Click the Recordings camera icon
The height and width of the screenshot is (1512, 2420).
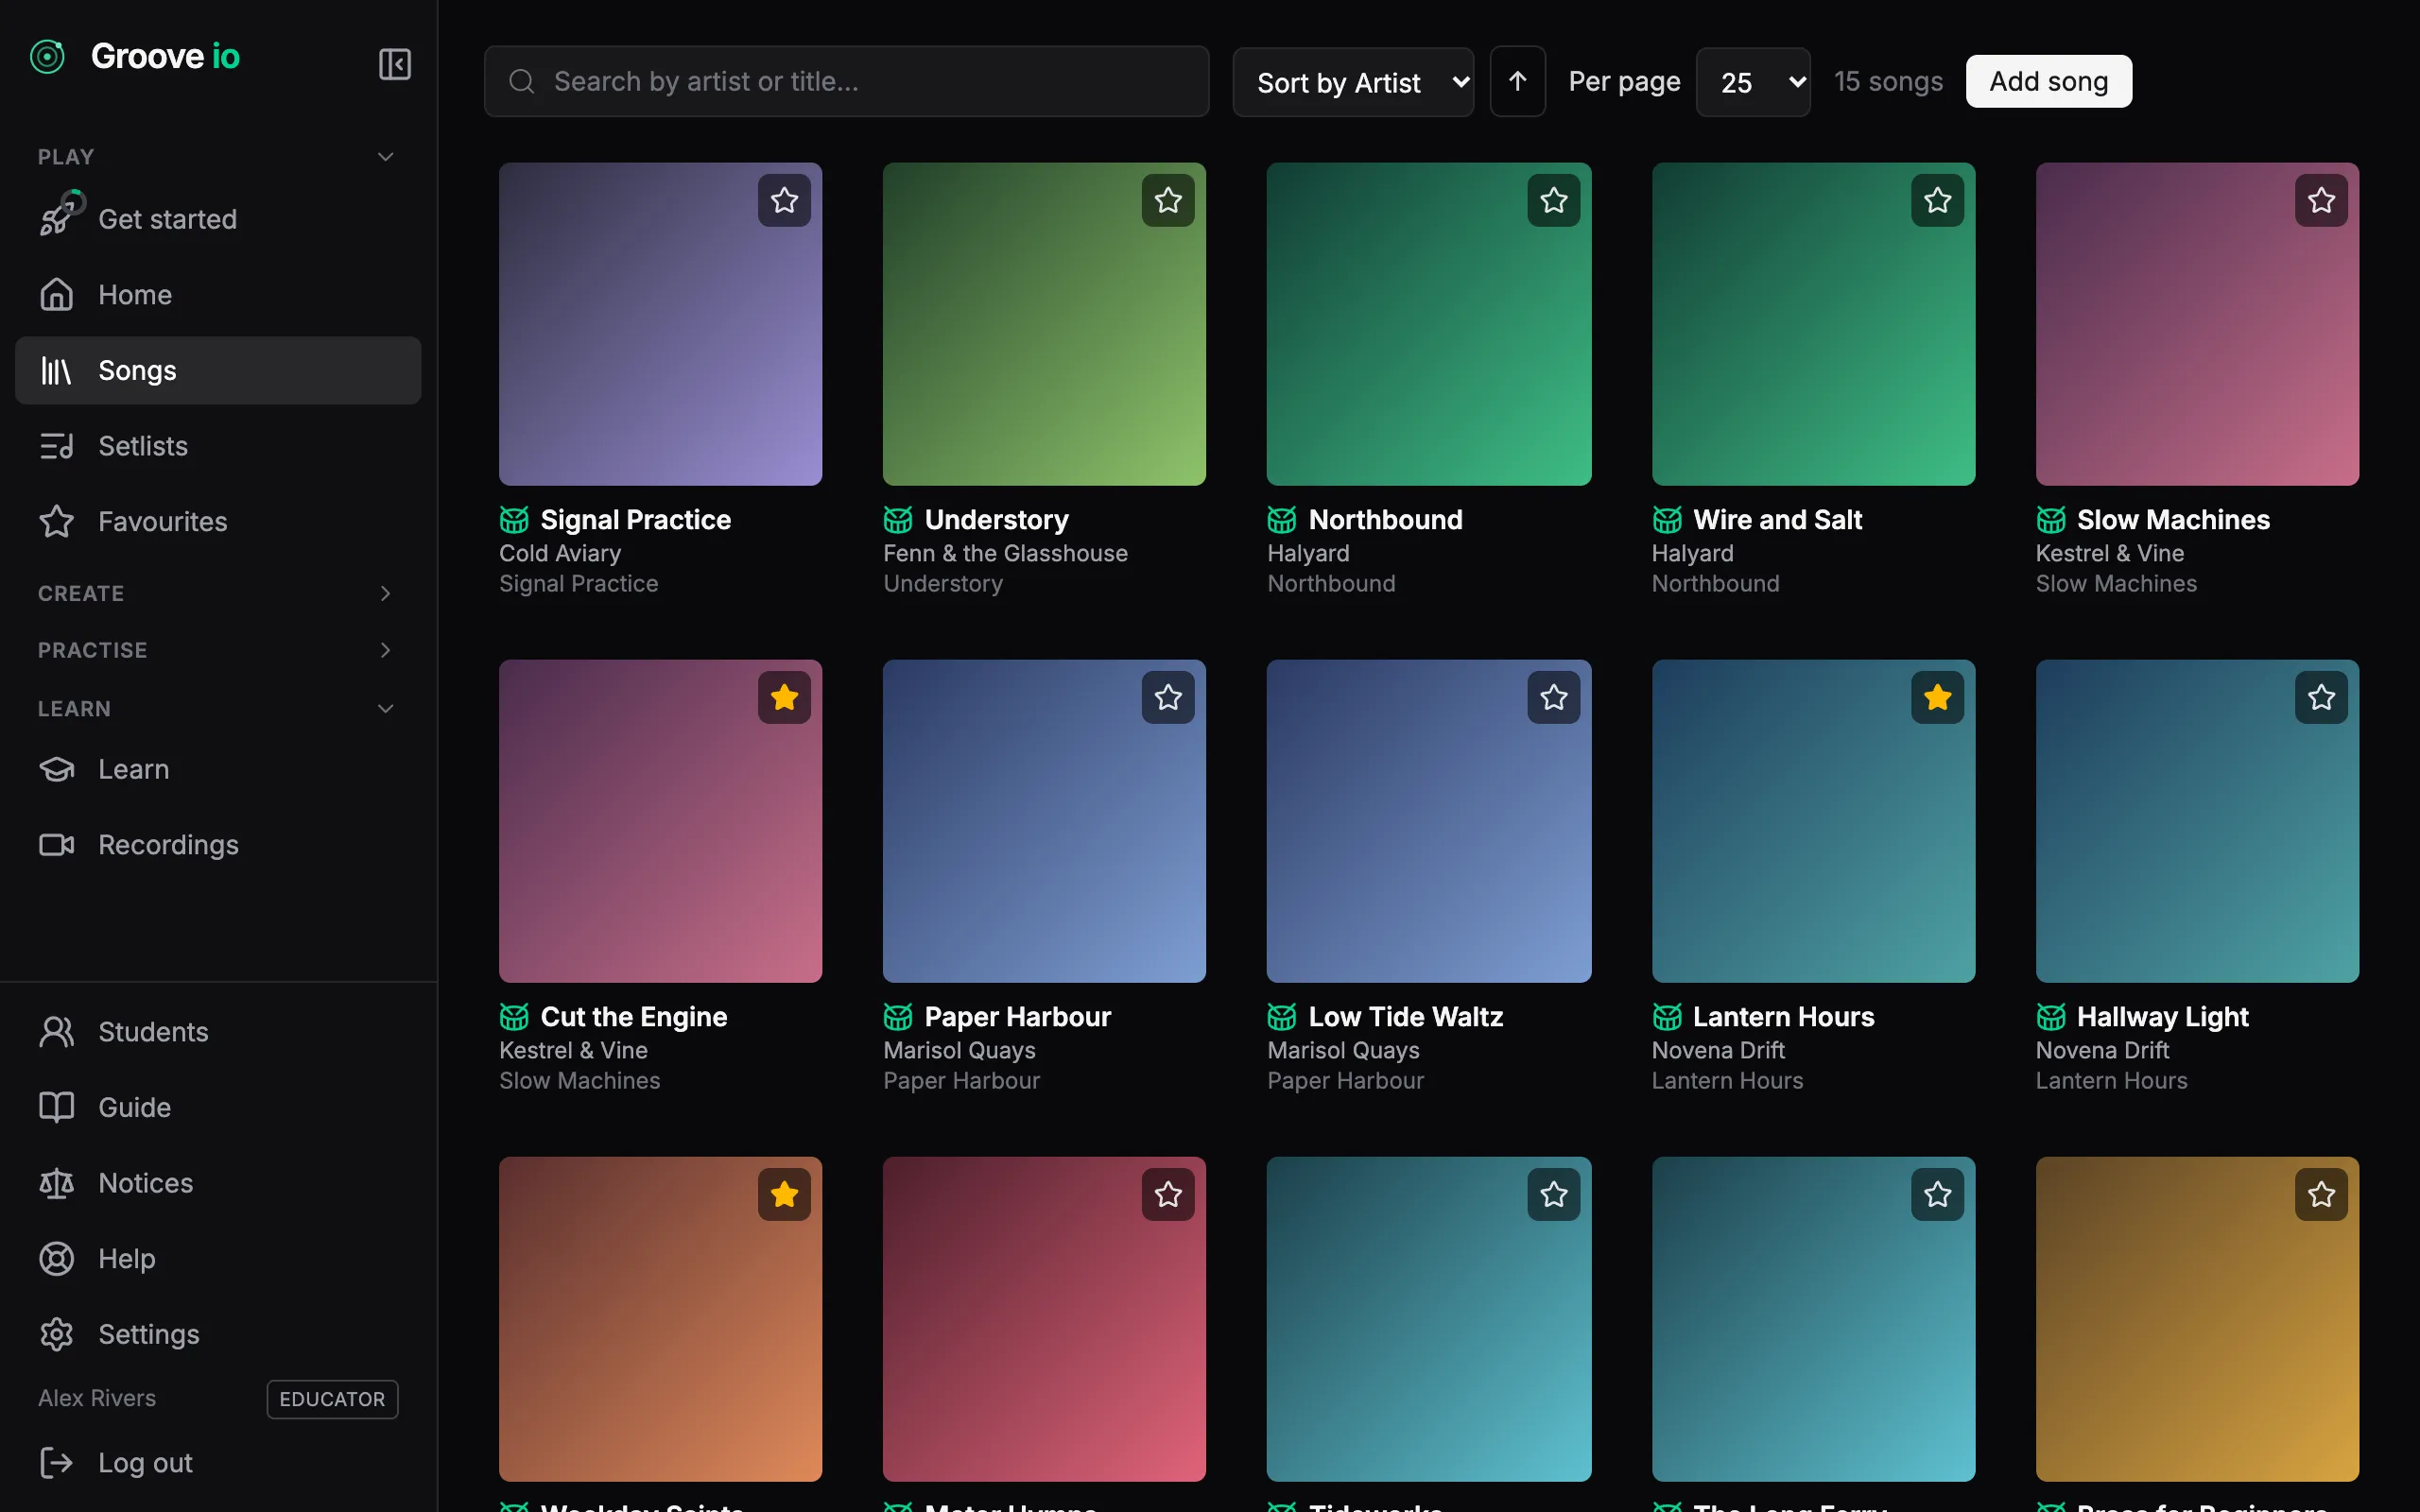57,845
